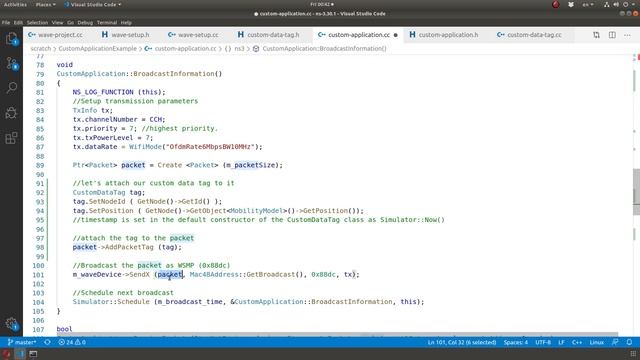Image resolution: width=640 pixels, height=360 pixels.
Task: Click the fox-face tray icon in top bar
Action: point(571,4)
